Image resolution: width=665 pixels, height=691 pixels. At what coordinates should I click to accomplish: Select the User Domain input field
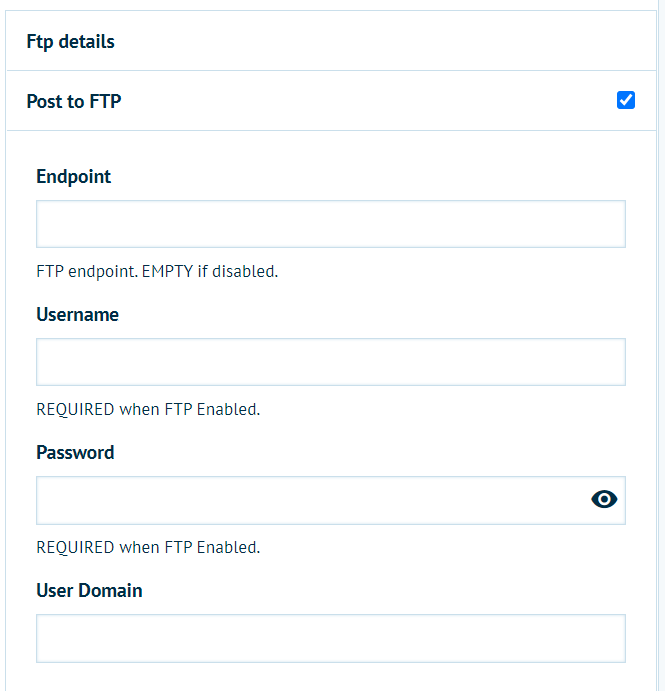click(330, 638)
